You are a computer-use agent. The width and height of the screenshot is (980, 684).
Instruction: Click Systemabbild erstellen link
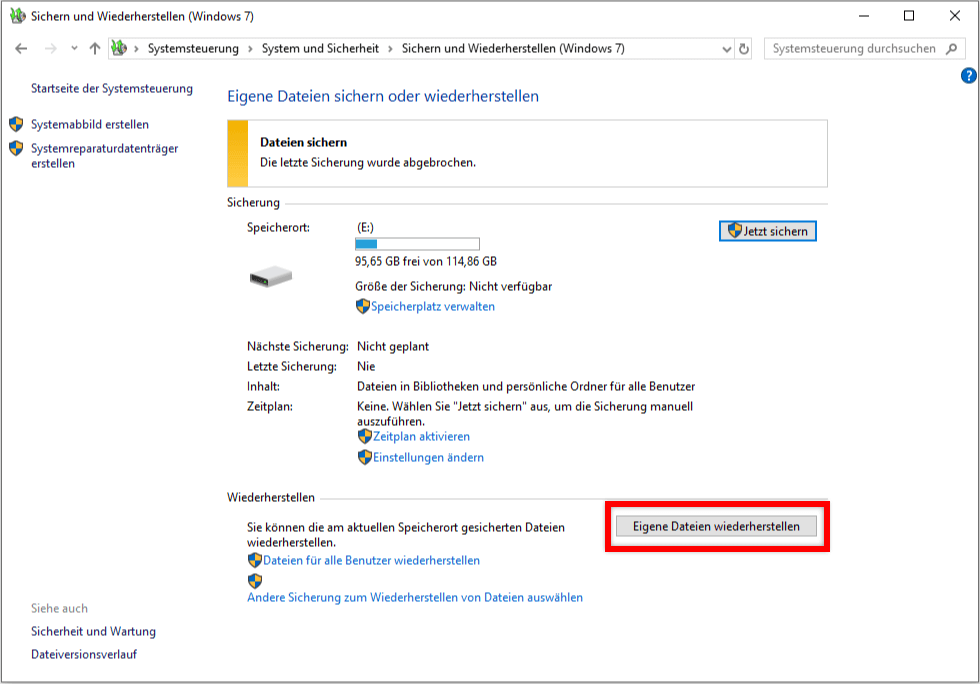point(90,124)
